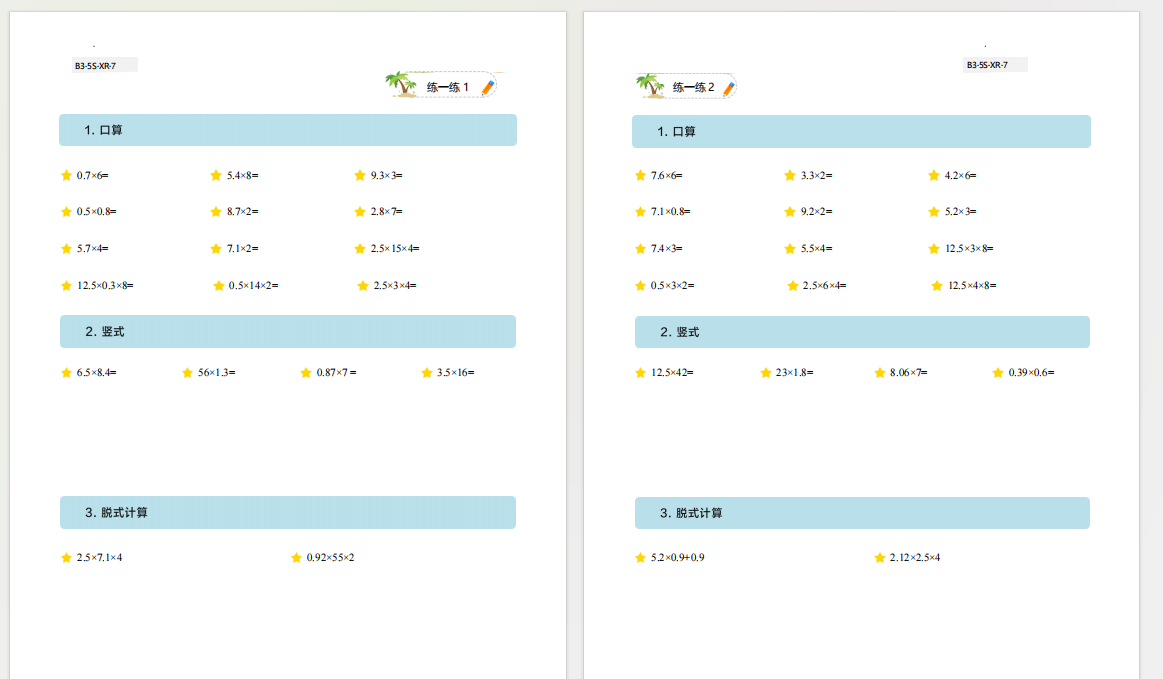
Task: Click the palm tree icon beside 练一练 1
Action: [x=402, y=85]
